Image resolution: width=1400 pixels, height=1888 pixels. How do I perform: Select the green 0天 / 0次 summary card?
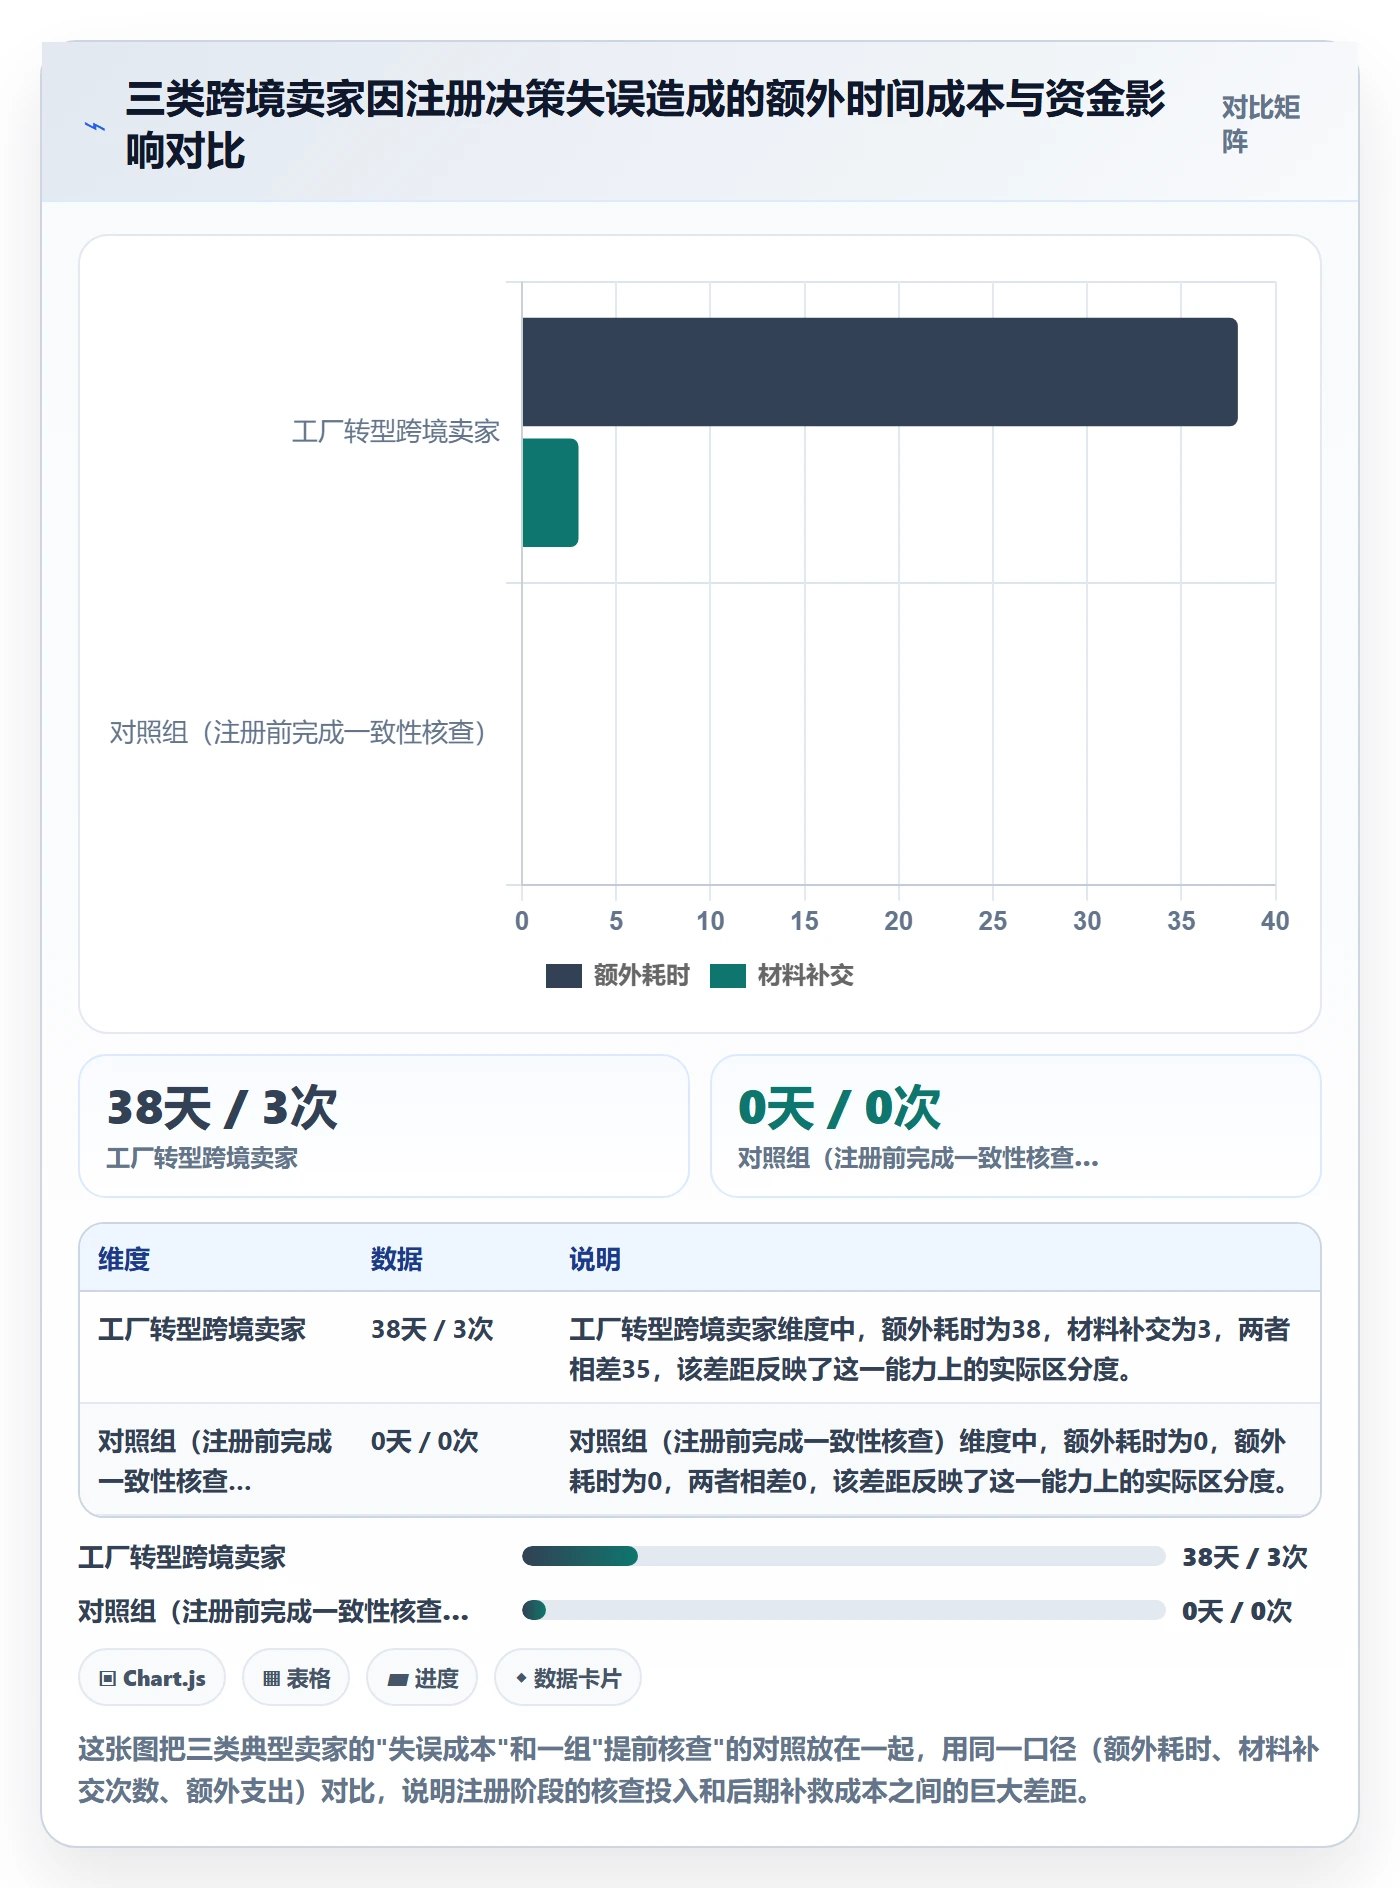pyautogui.click(x=1016, y=1126)
